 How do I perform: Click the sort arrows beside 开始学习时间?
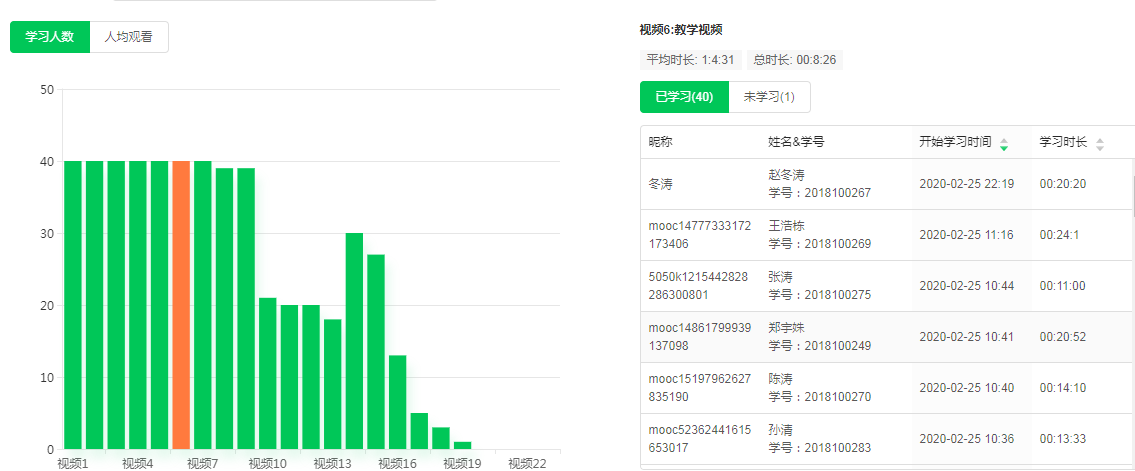[1003, 143]
